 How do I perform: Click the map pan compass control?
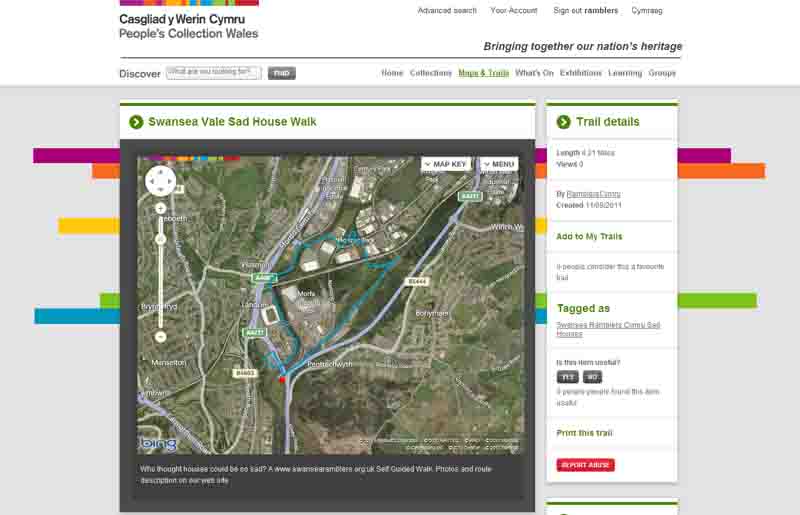coord(160,181)
